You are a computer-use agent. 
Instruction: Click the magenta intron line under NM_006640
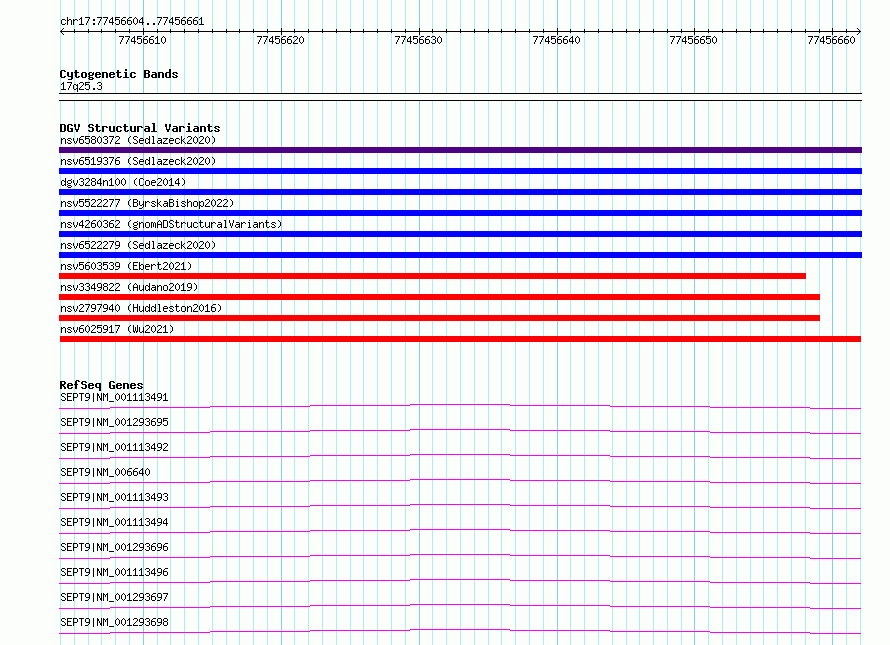point(460,480)
